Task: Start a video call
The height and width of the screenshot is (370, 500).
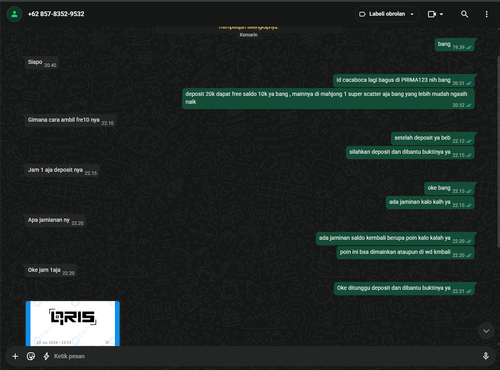Action: click(432, 14)
